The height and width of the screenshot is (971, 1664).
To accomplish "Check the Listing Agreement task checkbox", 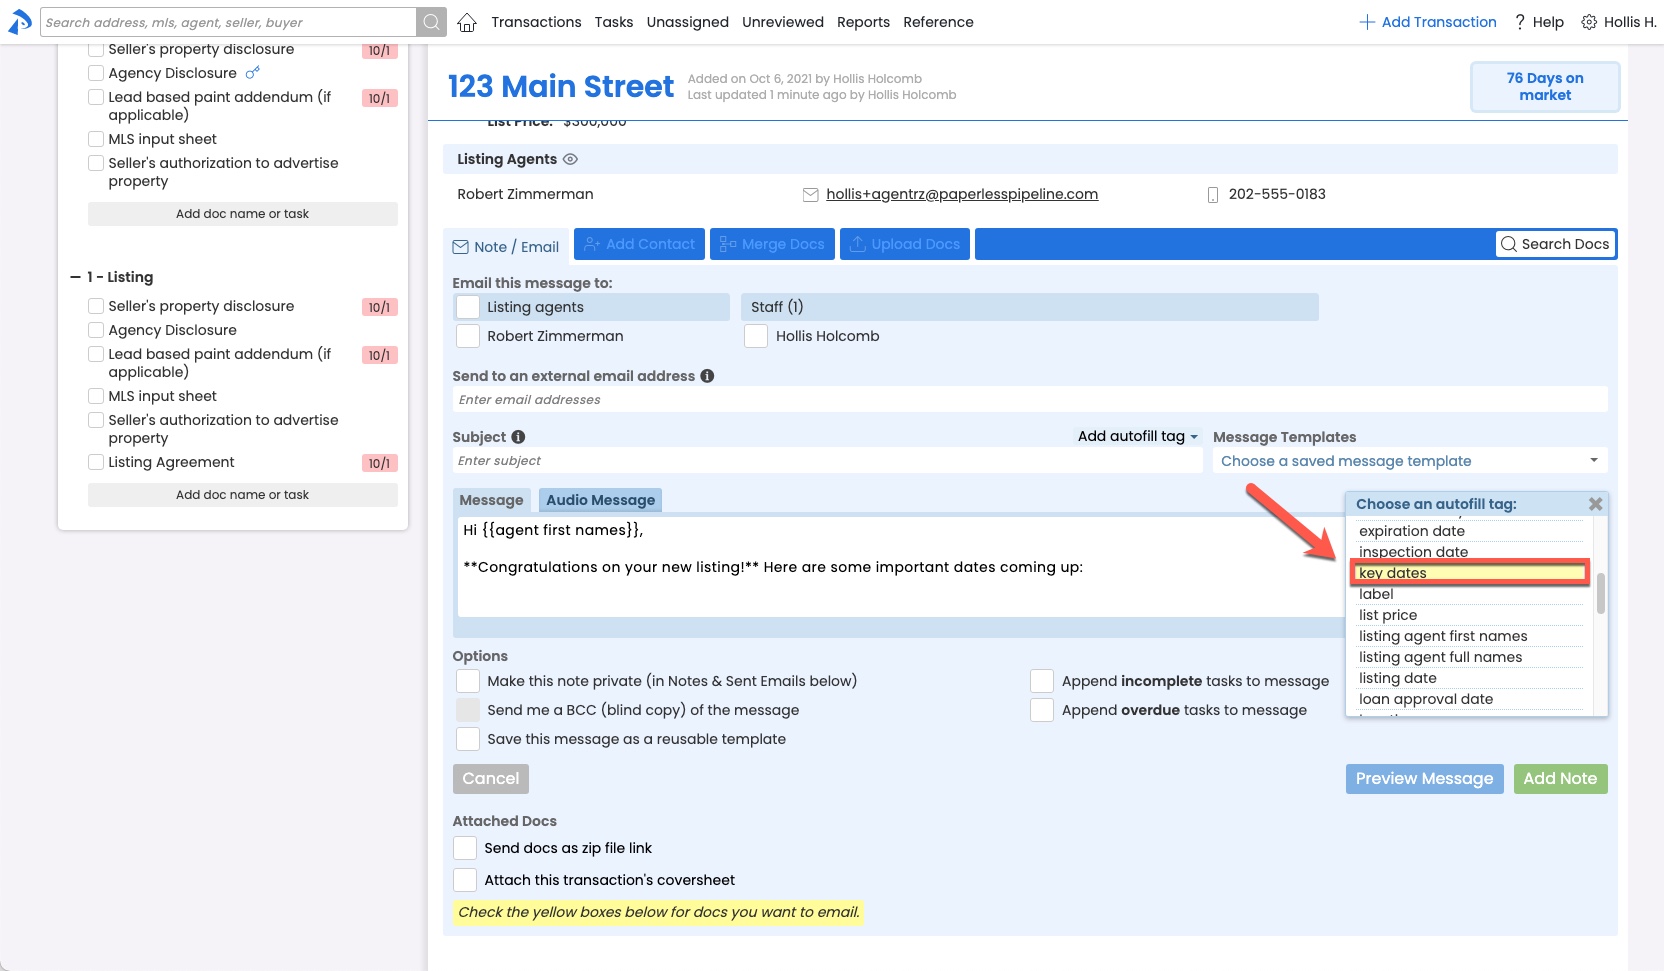I will [x=96, y=462].
